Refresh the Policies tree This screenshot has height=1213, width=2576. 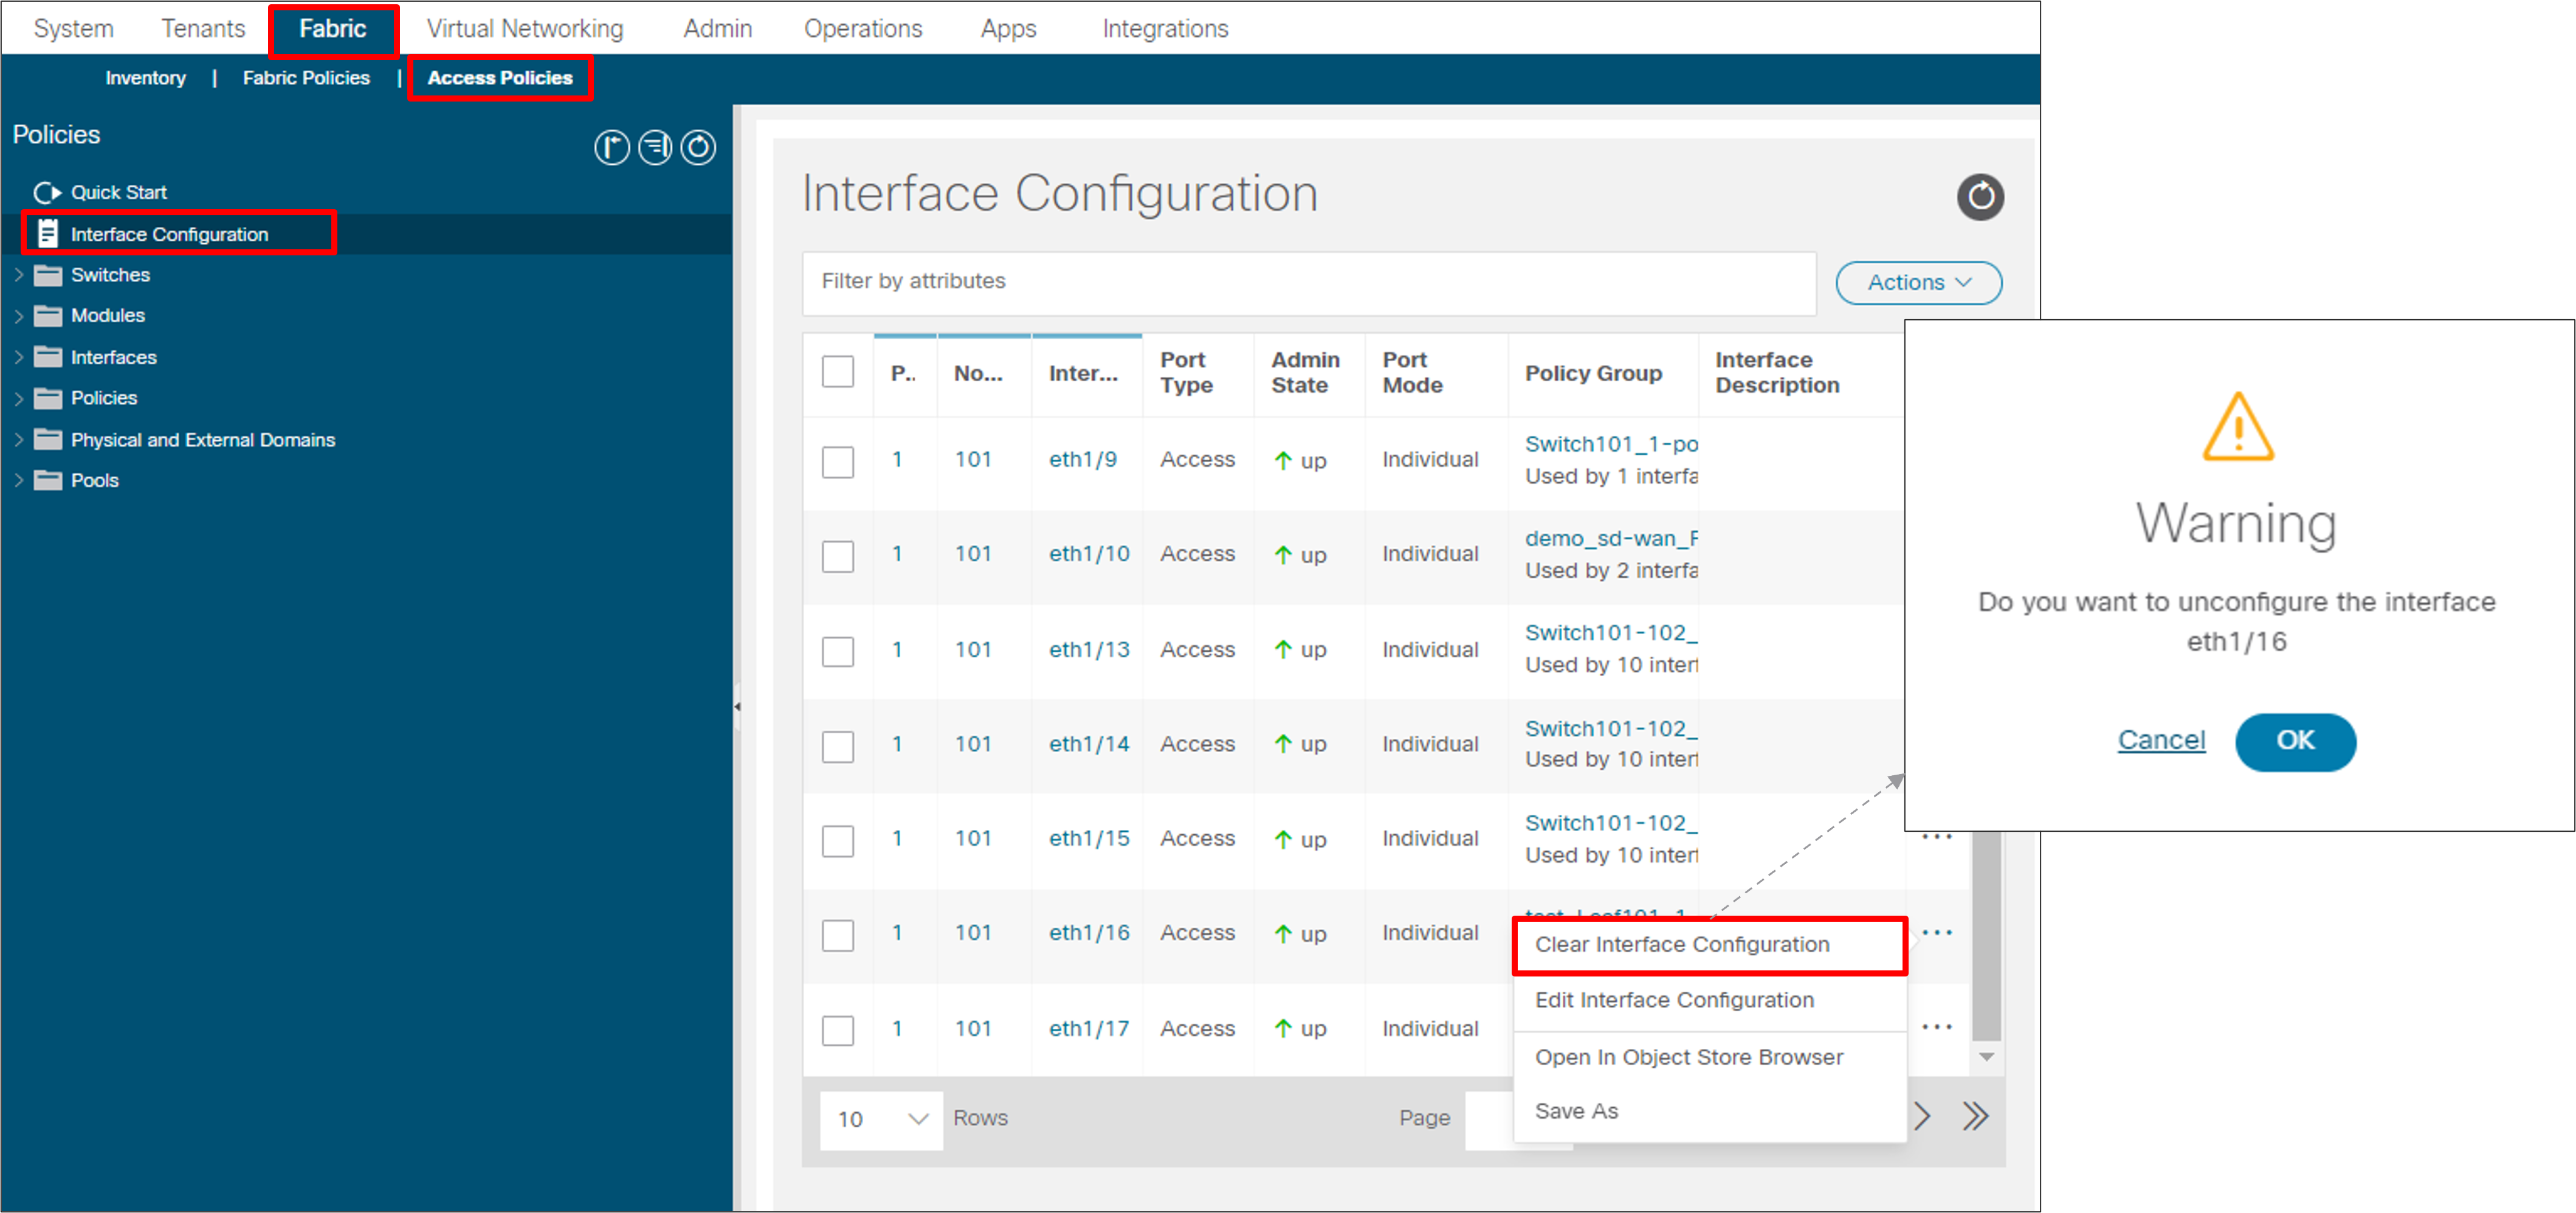(698, 147)
